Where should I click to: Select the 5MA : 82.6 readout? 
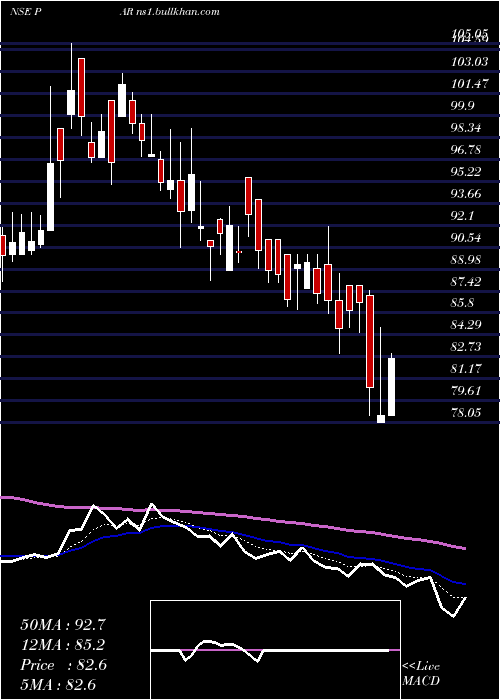[x=58, y=685]
